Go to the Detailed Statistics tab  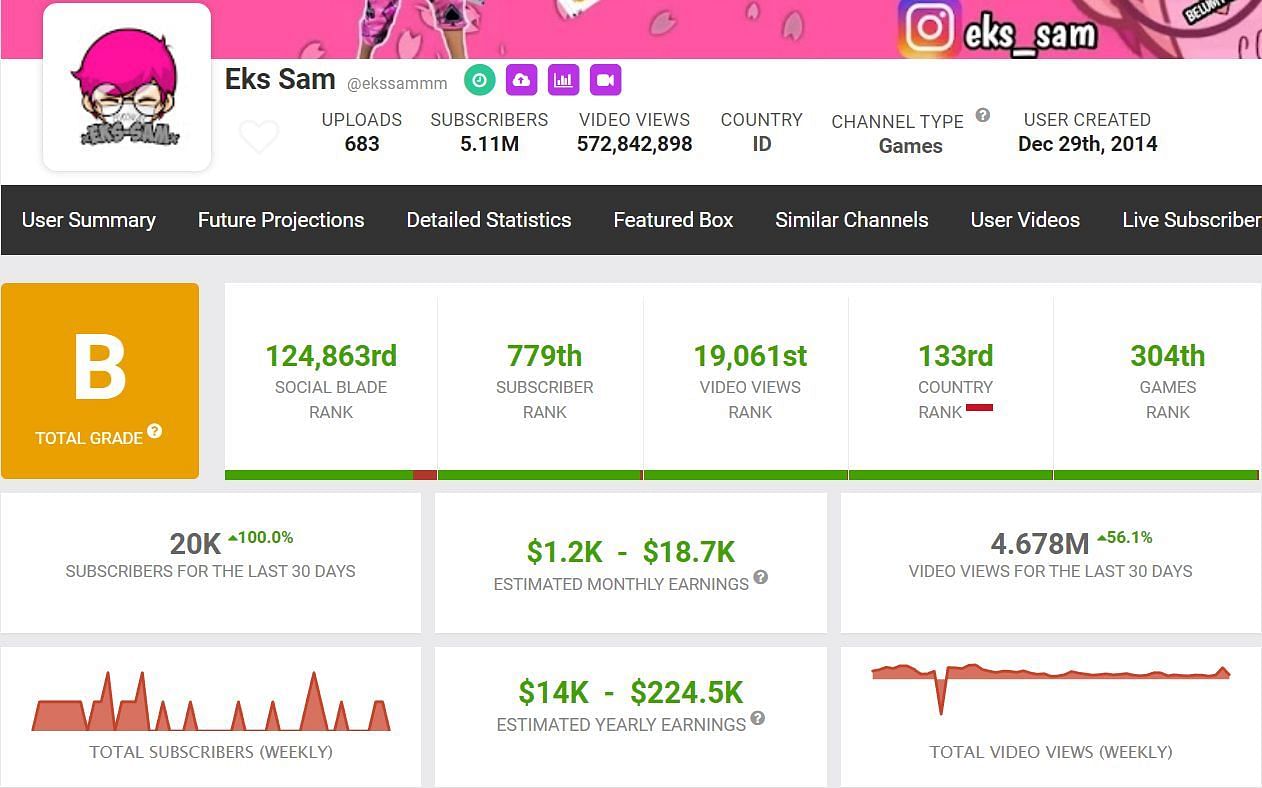[x=489, y=220]
